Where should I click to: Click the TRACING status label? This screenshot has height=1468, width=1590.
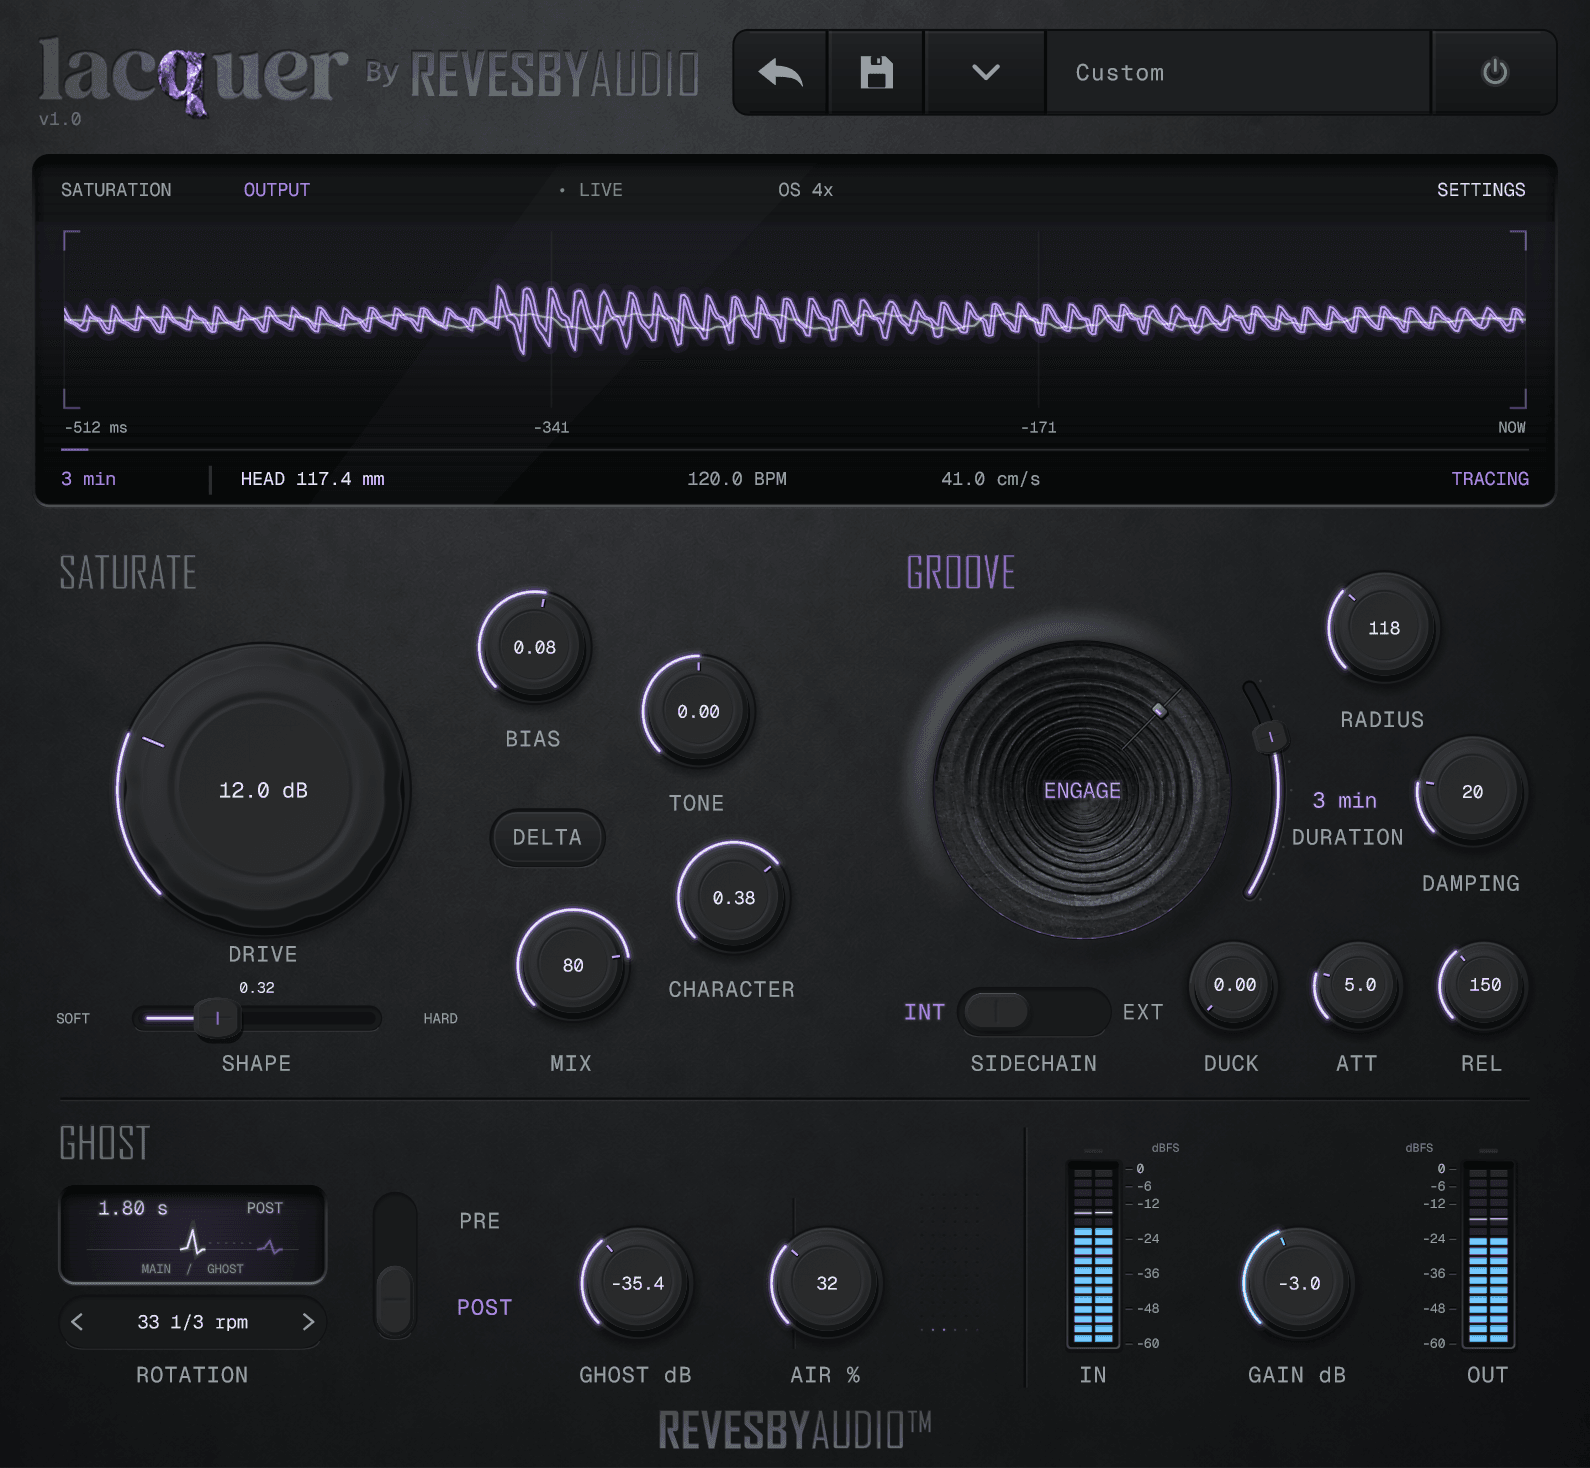pos(1490,479)
